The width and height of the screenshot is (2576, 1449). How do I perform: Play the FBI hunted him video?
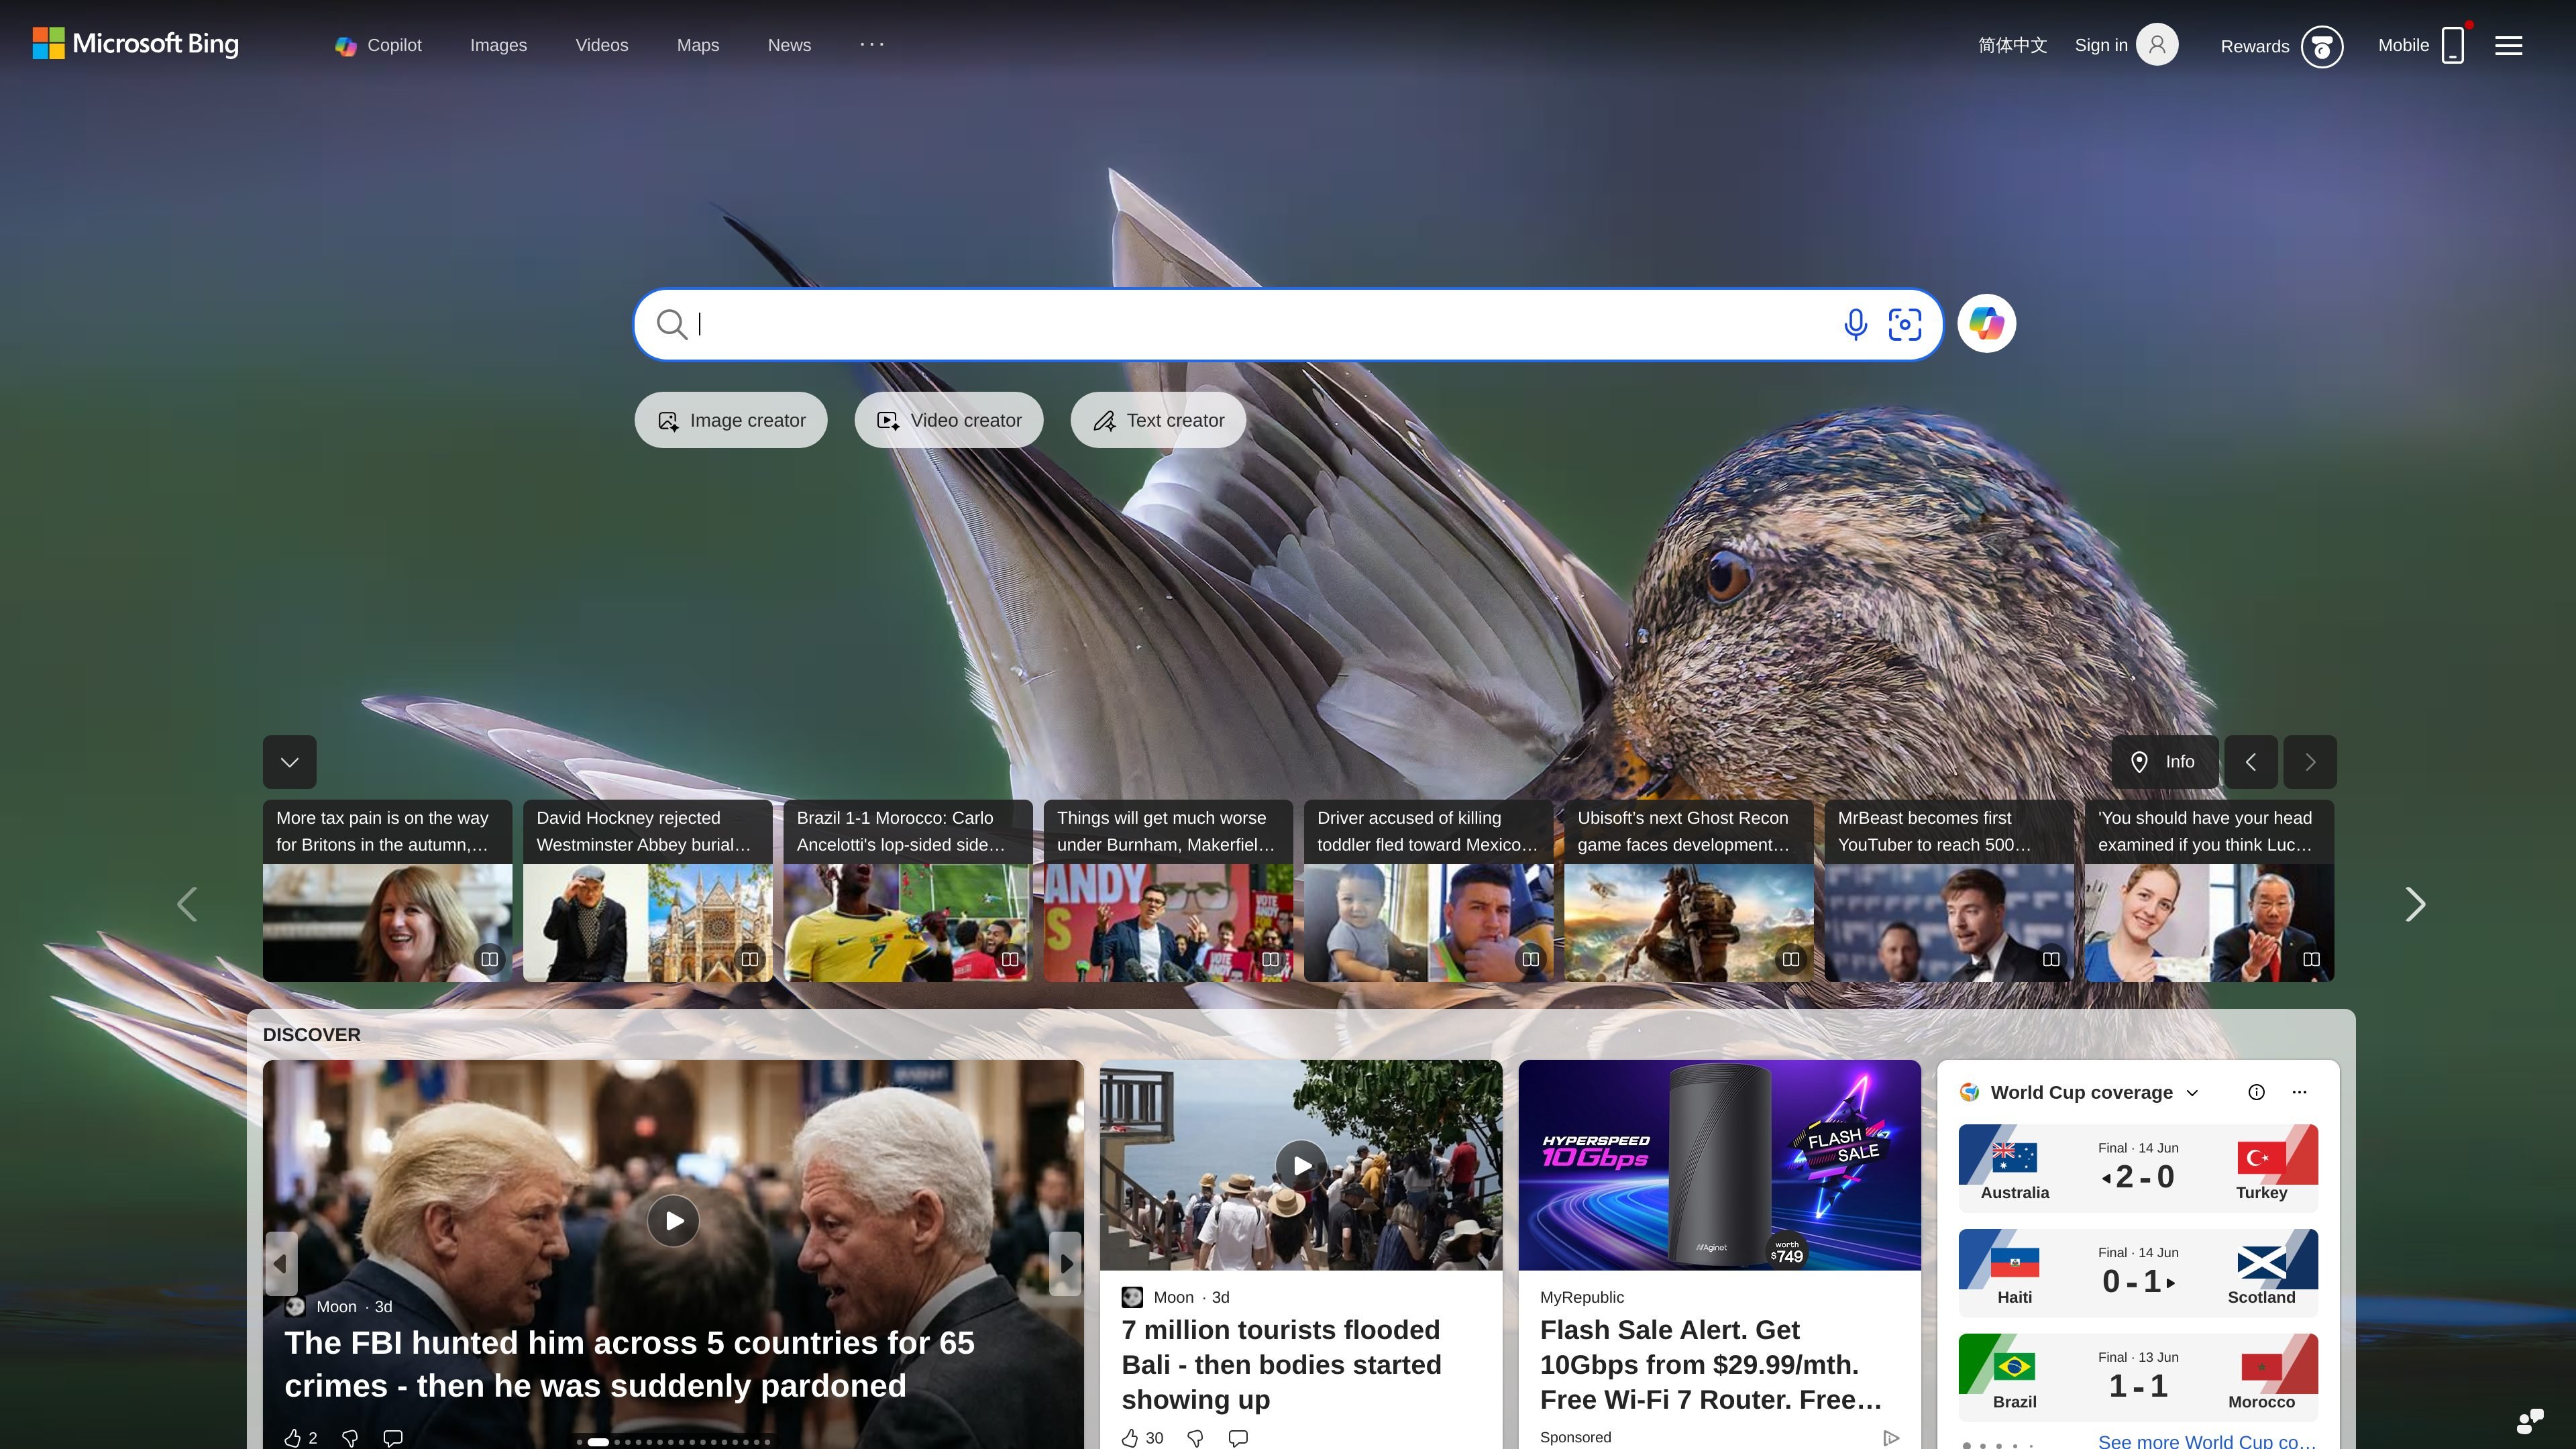pyautogui.click(x=674, y=1220)
